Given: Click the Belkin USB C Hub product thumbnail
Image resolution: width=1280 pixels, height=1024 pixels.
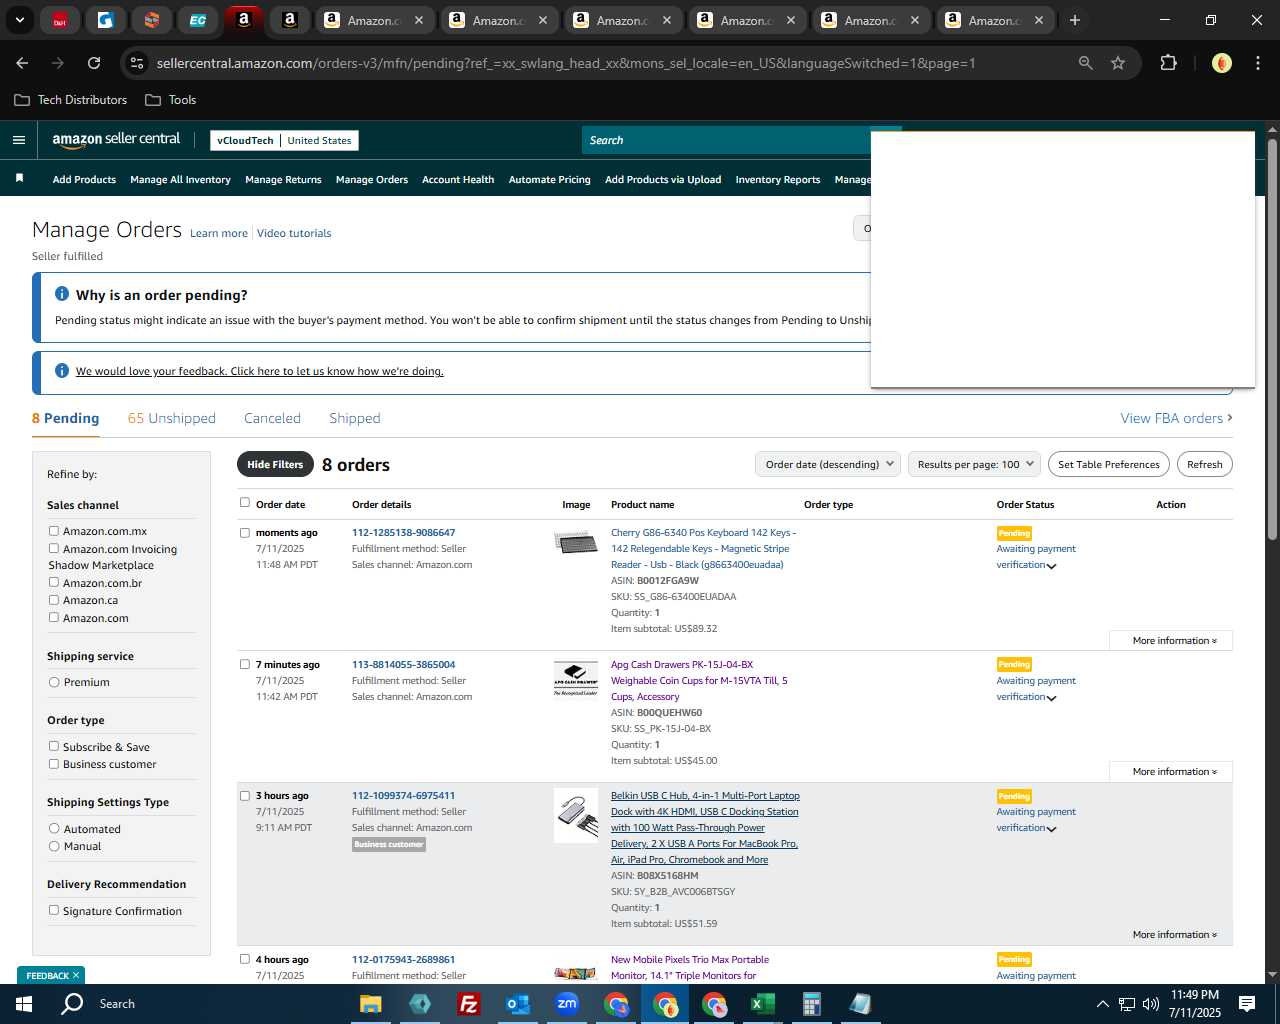Looking at the screenshot, I should 576,815.
